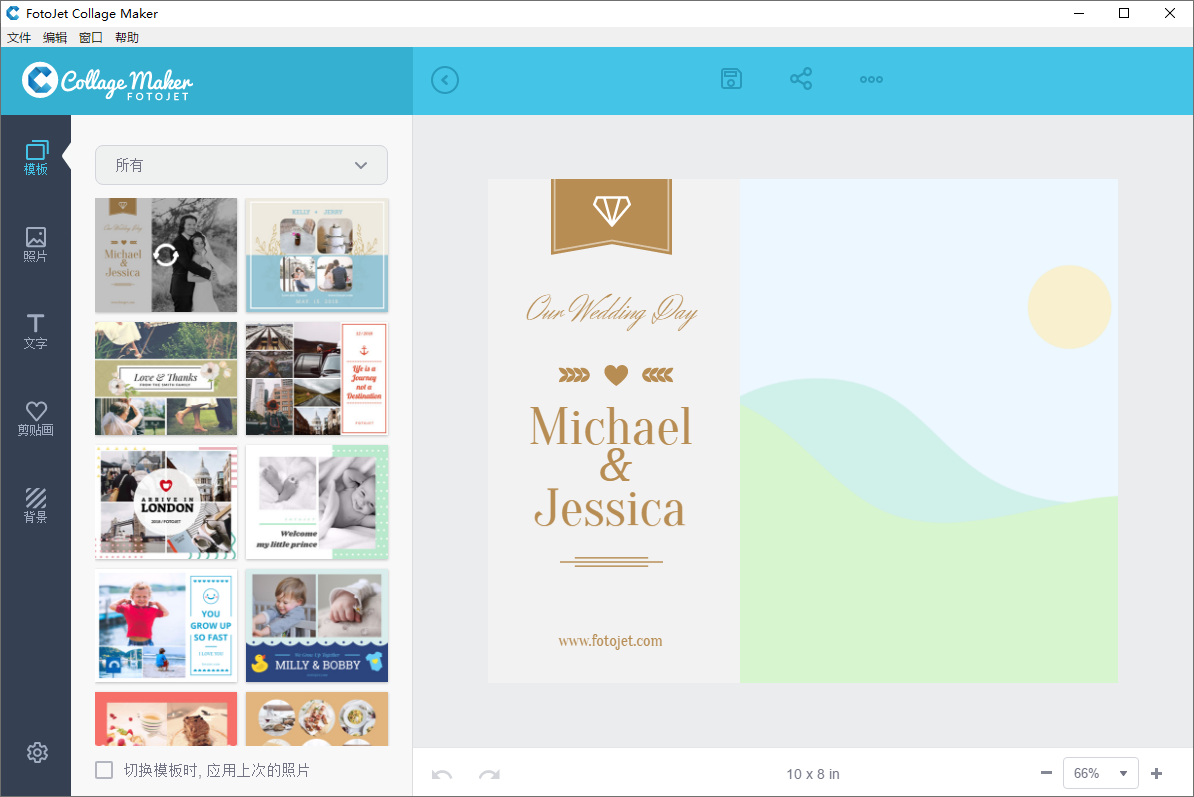Expand the 所有 template category dropdown
Viewport: 1194px width, 797px height.
tap(241, 165)
